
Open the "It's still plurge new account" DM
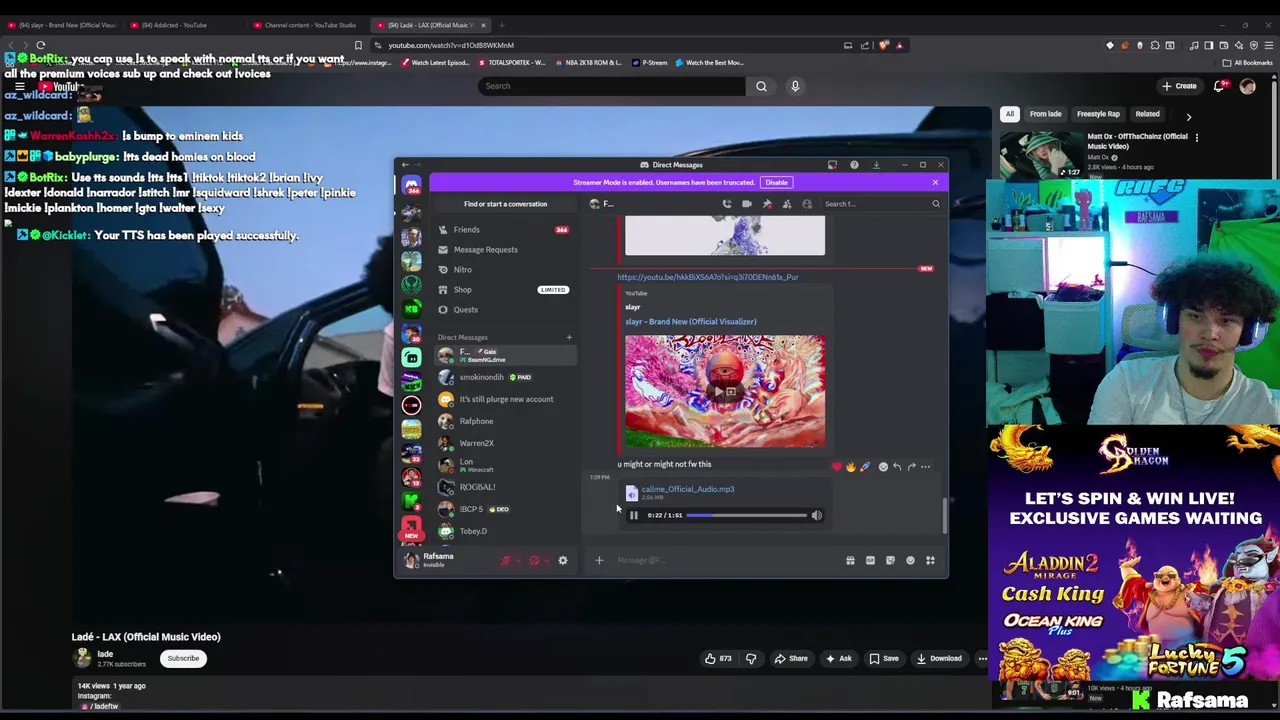pyautogui.click(x=505, y=399)
